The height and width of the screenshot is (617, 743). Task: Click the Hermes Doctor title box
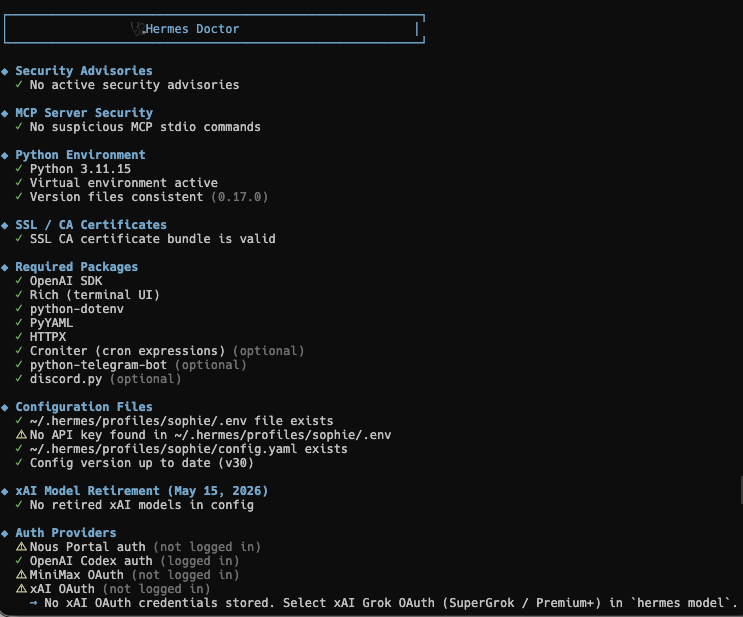click(214, 29)
